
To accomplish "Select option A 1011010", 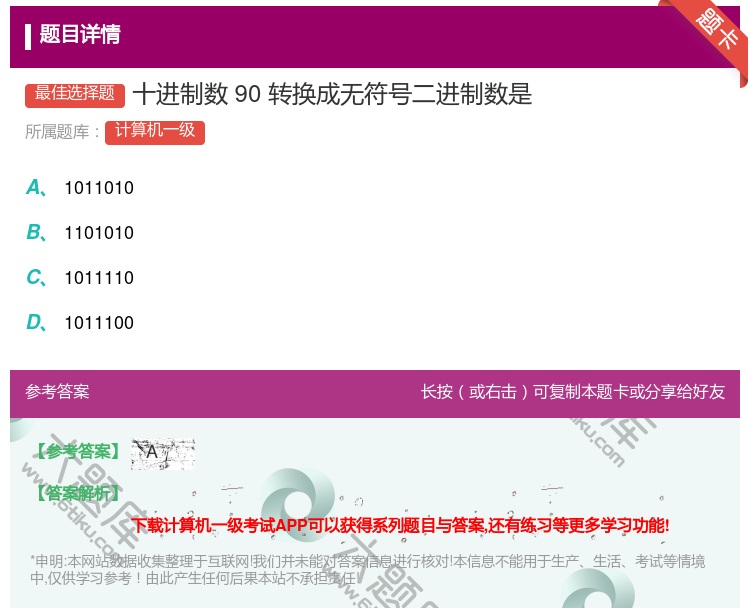I will [x=80, y=188].
